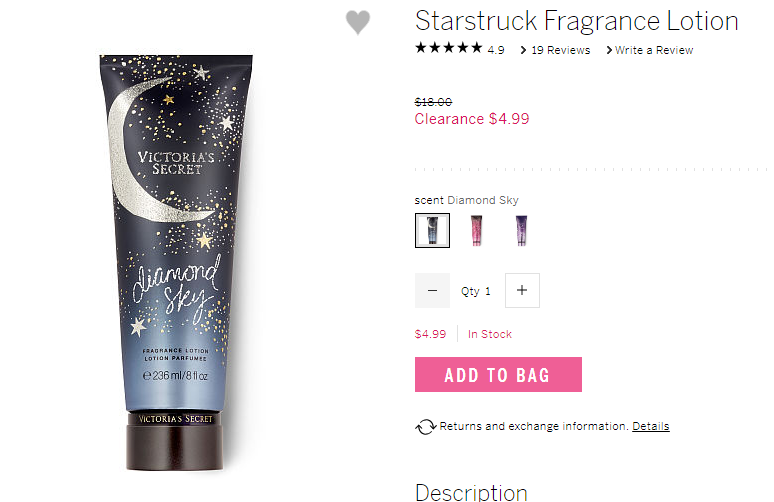Click the returns and exchange arrows icon

[x=425, y=426]
